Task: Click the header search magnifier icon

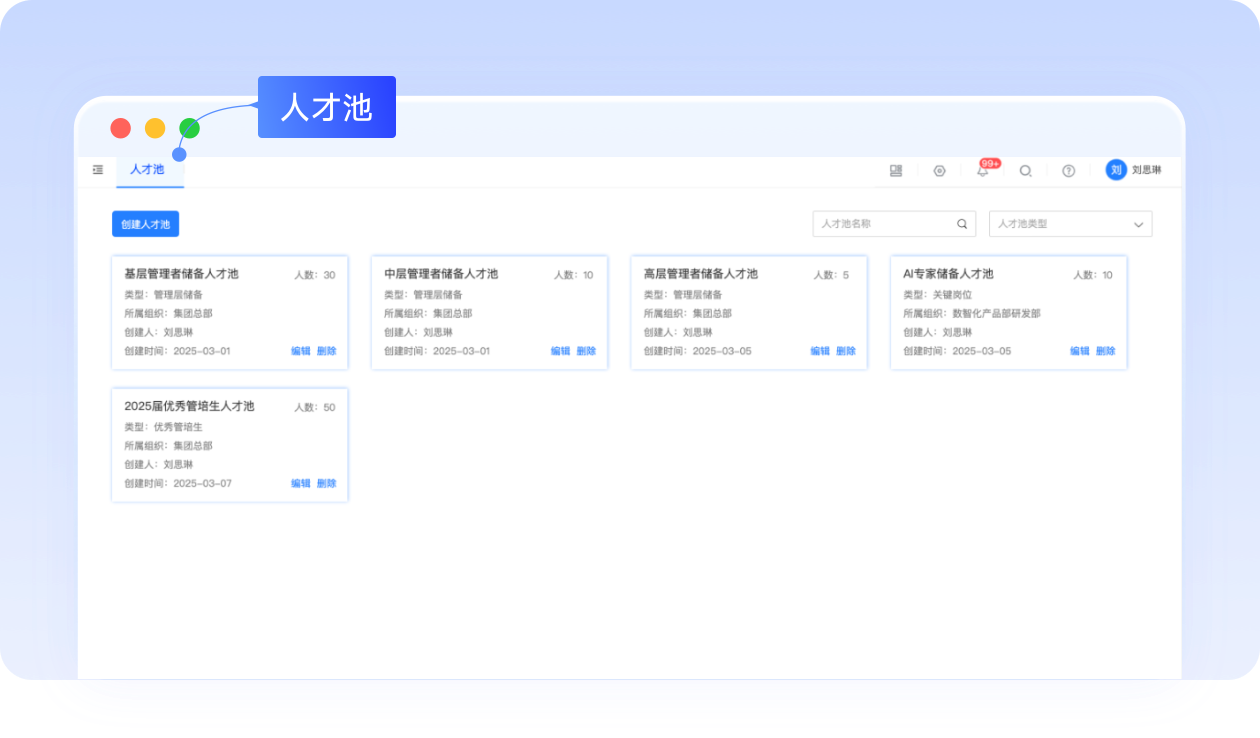Action: (1025, 171)
